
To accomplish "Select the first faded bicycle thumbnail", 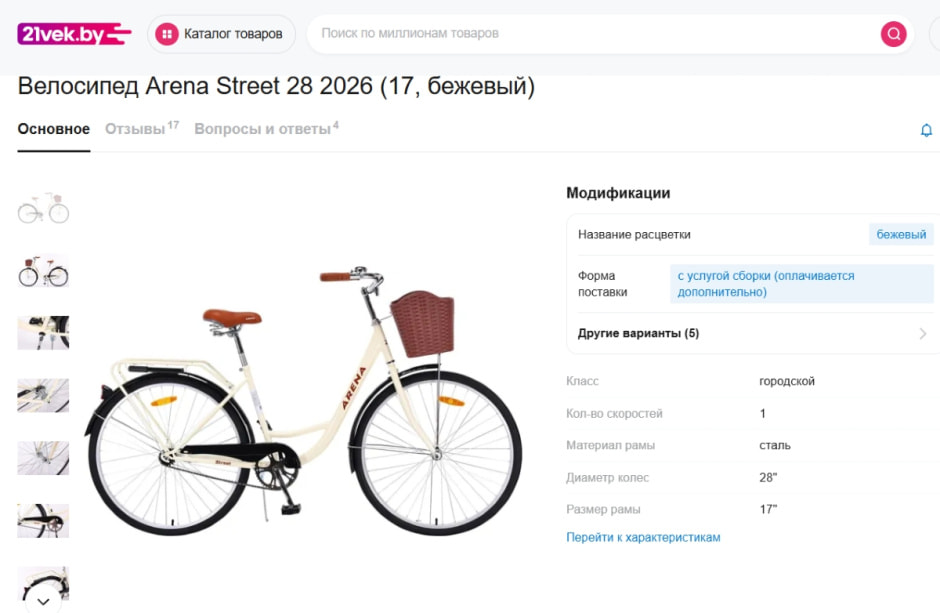I will 43,208.
